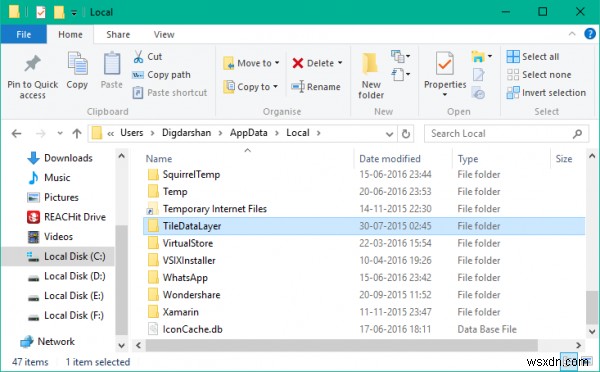The width and height of the screenshot is (600, 372).
Task: Click the Properties icon with red checkmark
Action: (445, 63)
